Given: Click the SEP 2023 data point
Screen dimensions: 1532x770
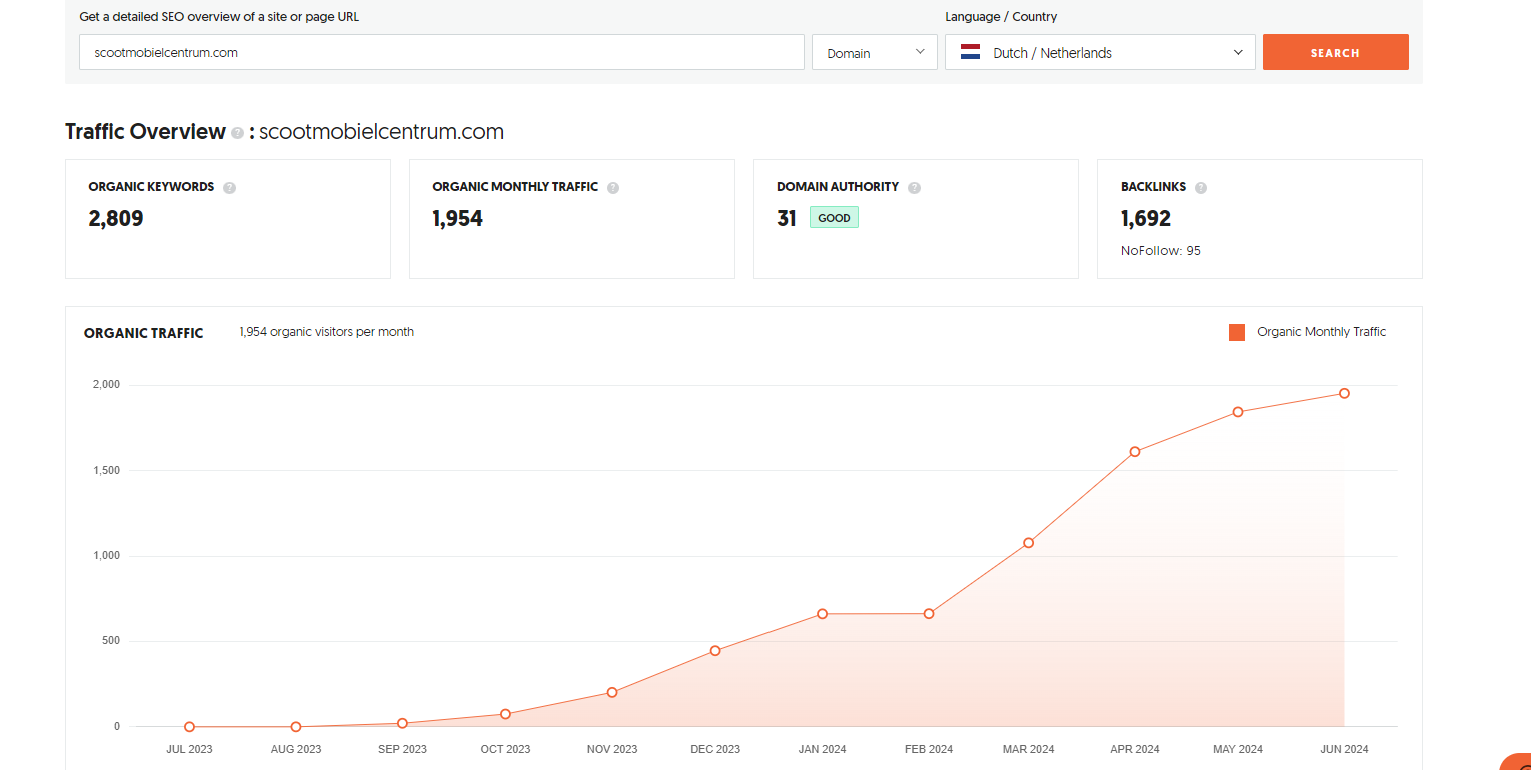Looking at the screenshot, I should [402, 723].
